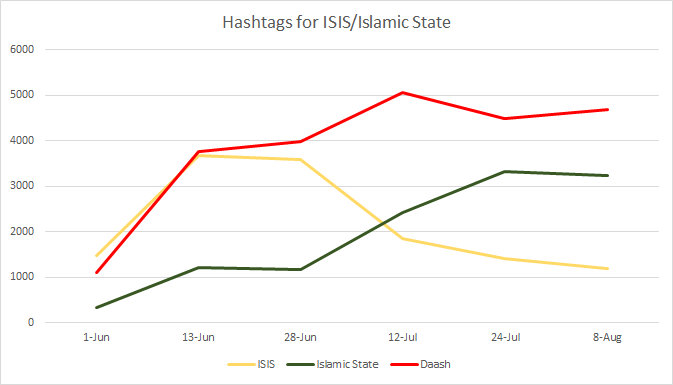673x385 pixels.
Task: Select the ISIS legend entry
Action: pyautogui.click(x=251, y=364)
